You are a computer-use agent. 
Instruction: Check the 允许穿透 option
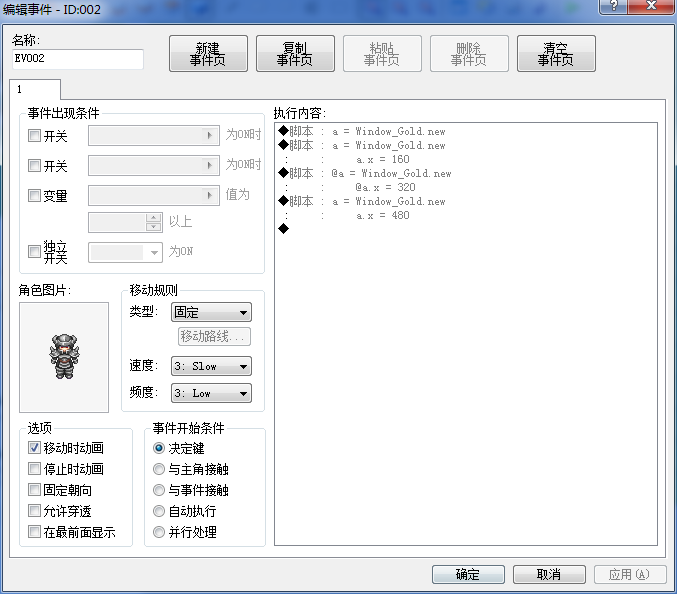point(34,511)
